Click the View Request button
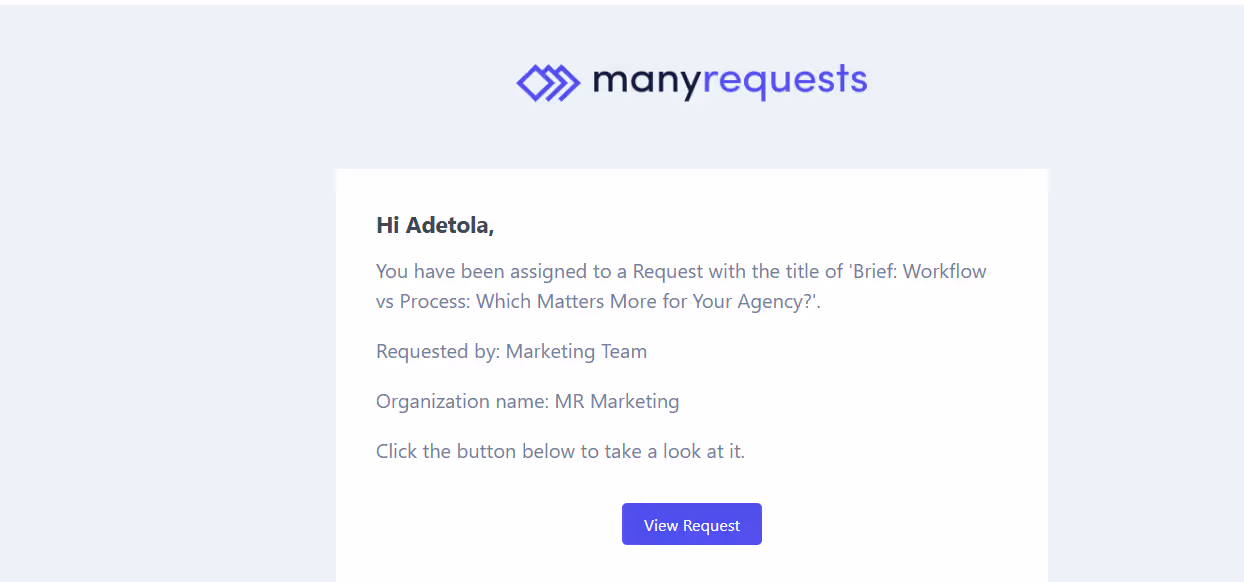 coord(692,524)
